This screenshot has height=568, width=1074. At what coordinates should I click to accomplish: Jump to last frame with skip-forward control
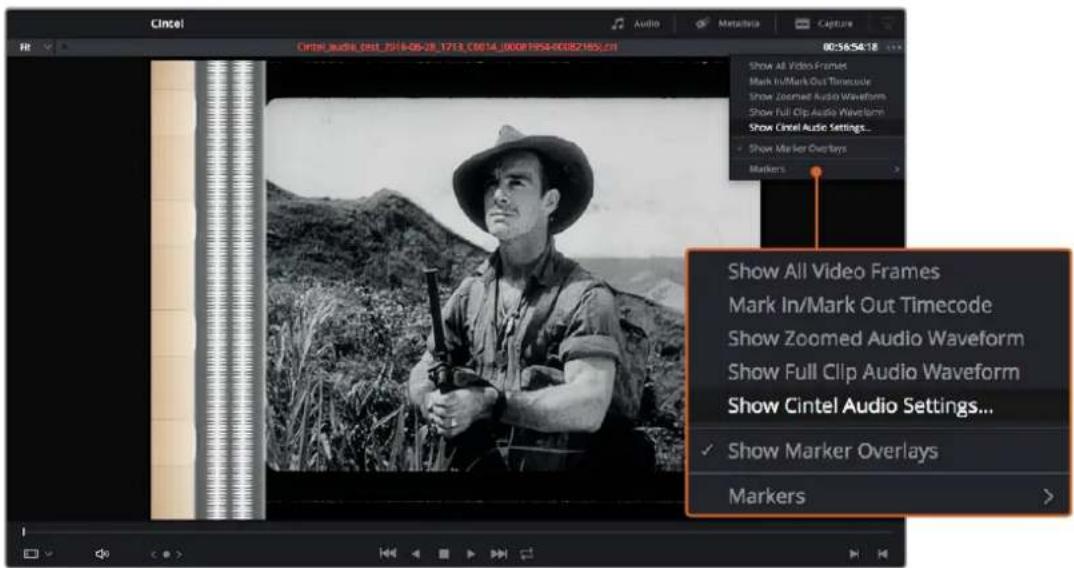[x=499, y=554]
